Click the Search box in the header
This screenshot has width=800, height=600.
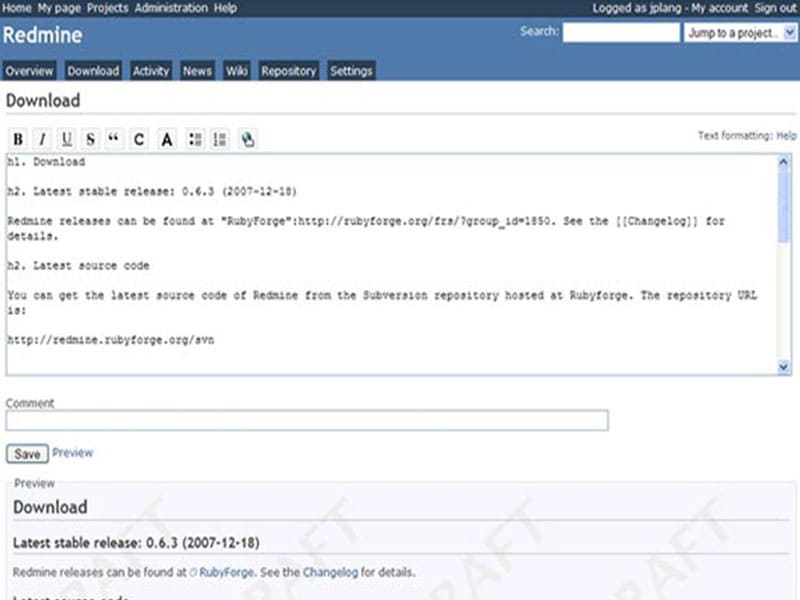[x=620, y=31]
